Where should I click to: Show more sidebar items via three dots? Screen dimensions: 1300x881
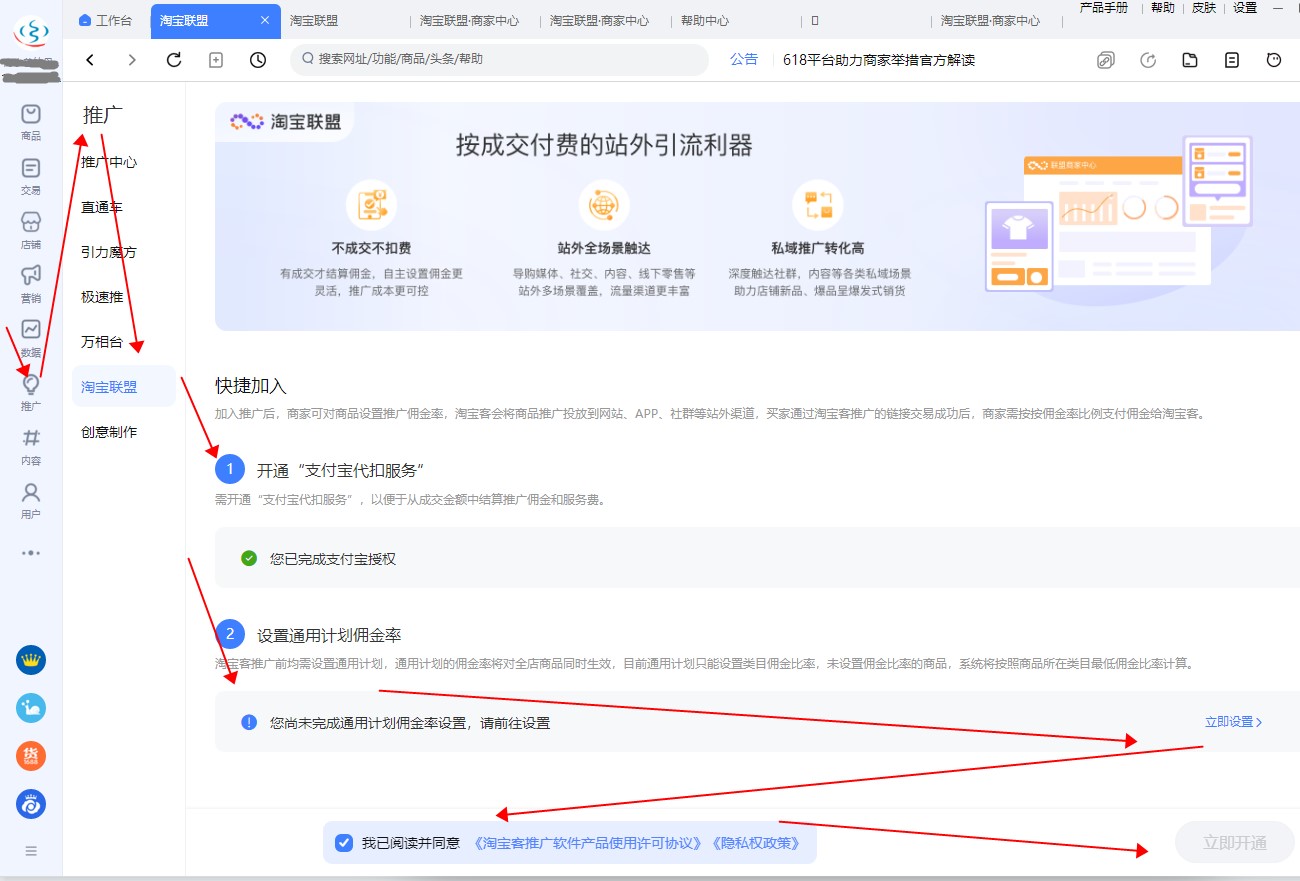point(31,552)
